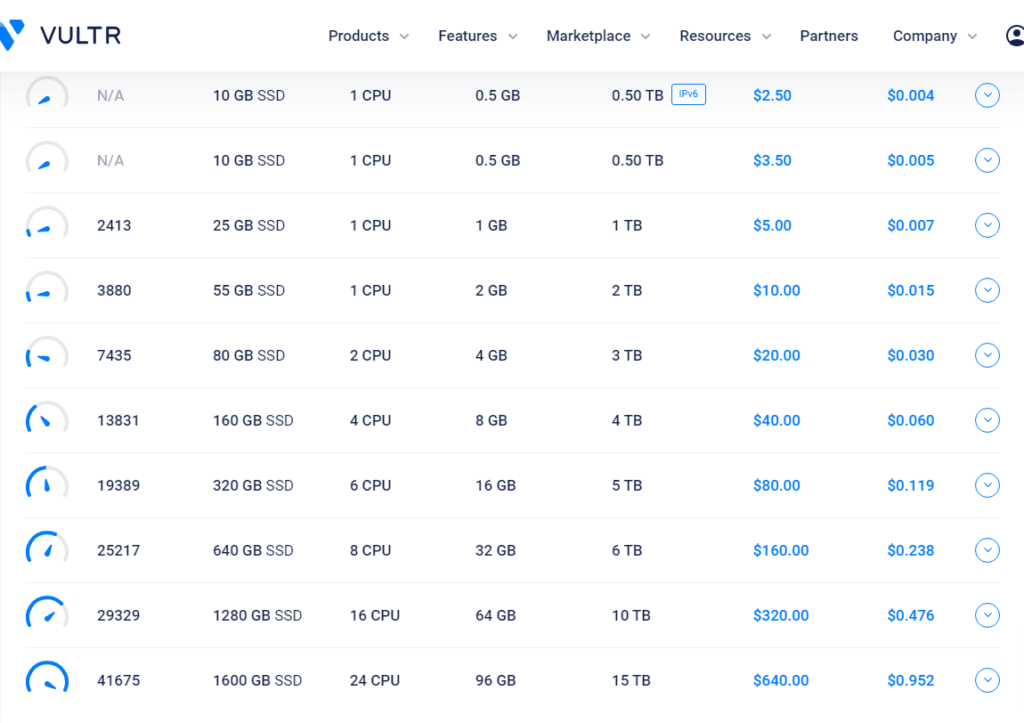Click the gauge icon for the 29329 plan
Screen dimensions: 1024x723
46,615
